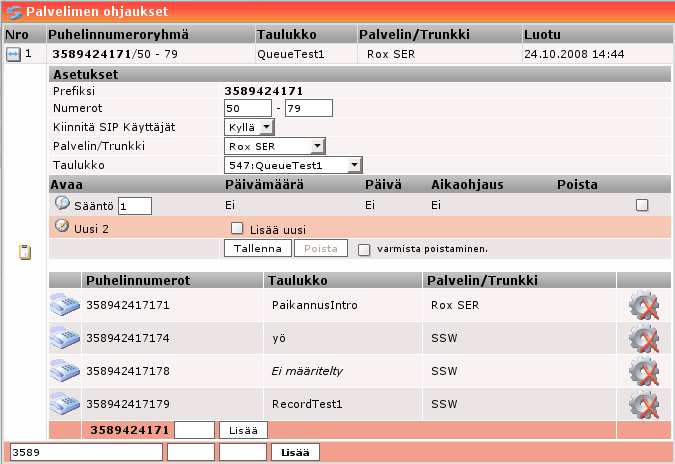The height and width of the screenshot is (464, 675).
Task: Focus the Numerot start field containing 50
Action: coord(248,108)
